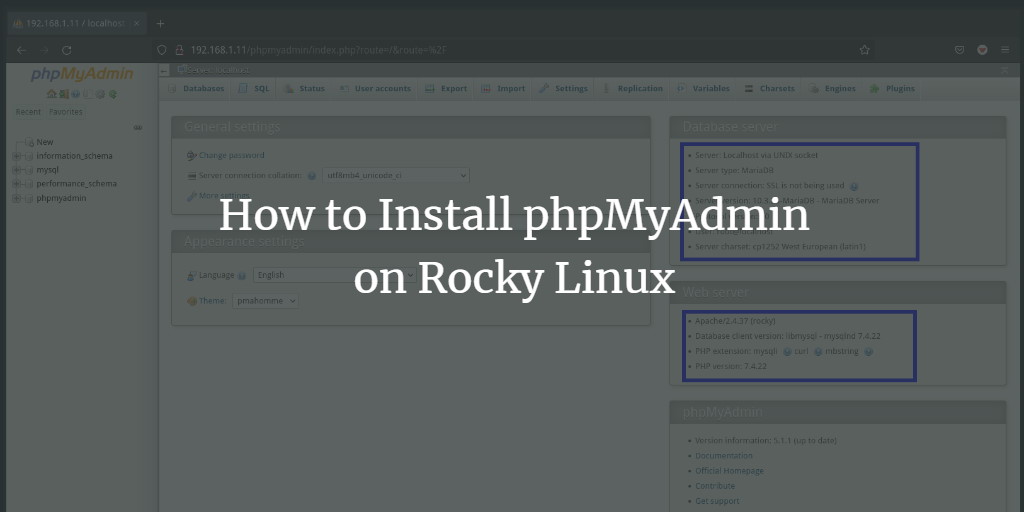This screenshot has width=1024, height=512.
Task: Click the help icon after curl extension
Action: click(x=818, y=351)
